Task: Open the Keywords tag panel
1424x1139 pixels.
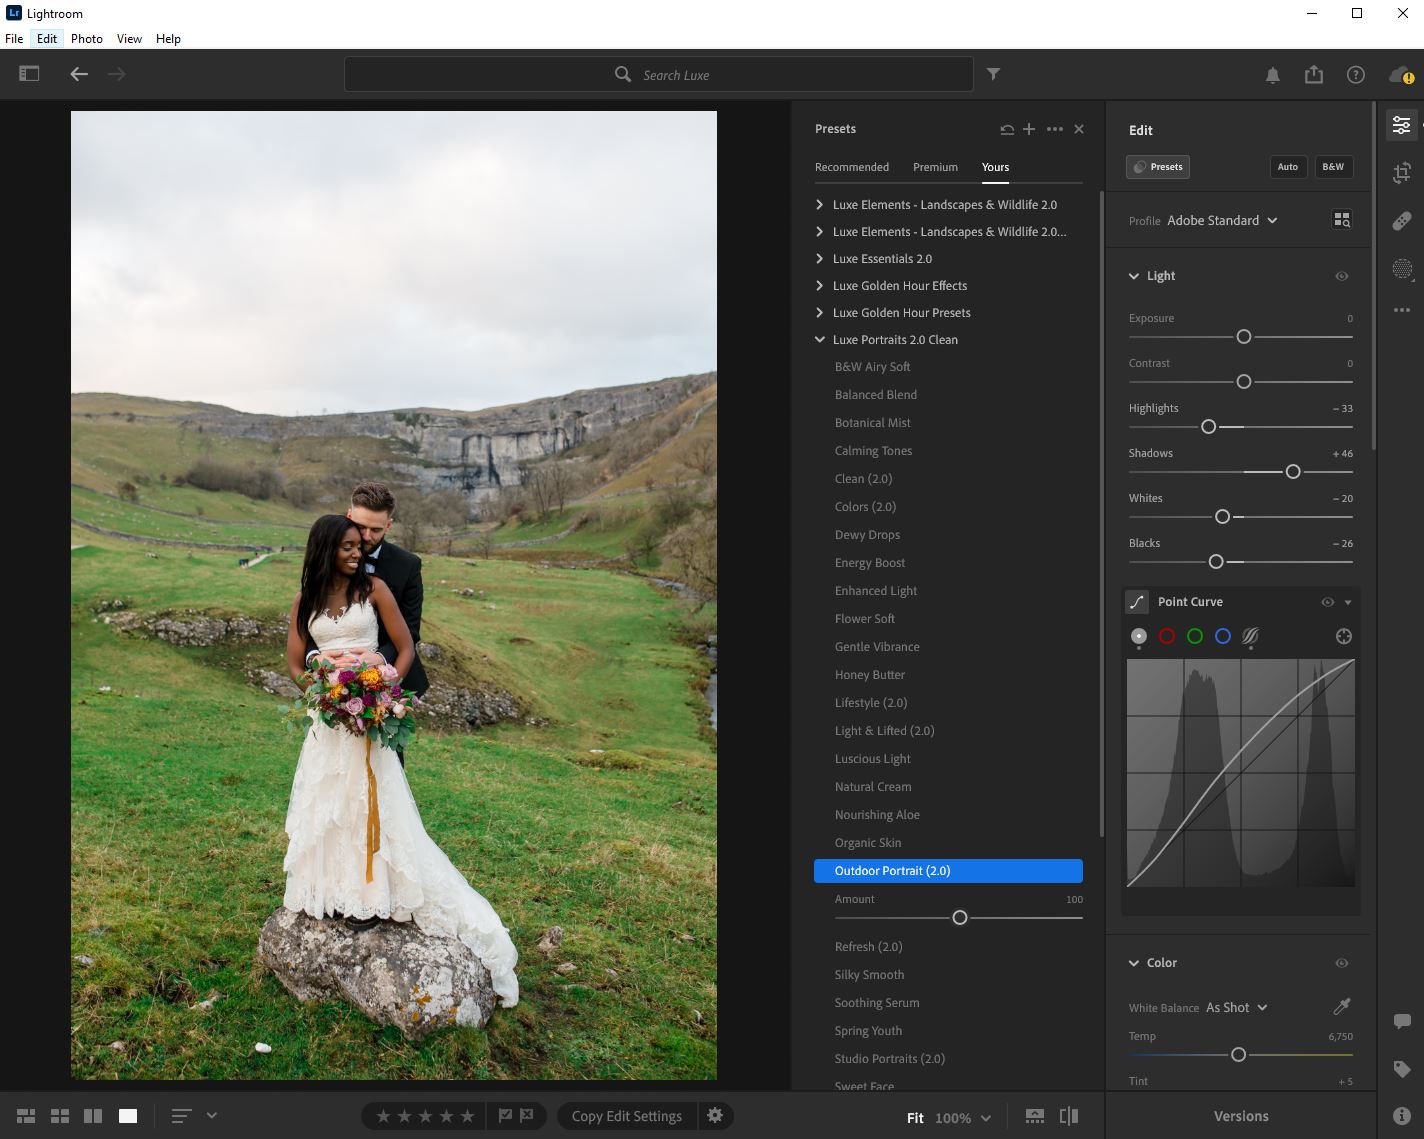Action: (x=1401, y=1069)
